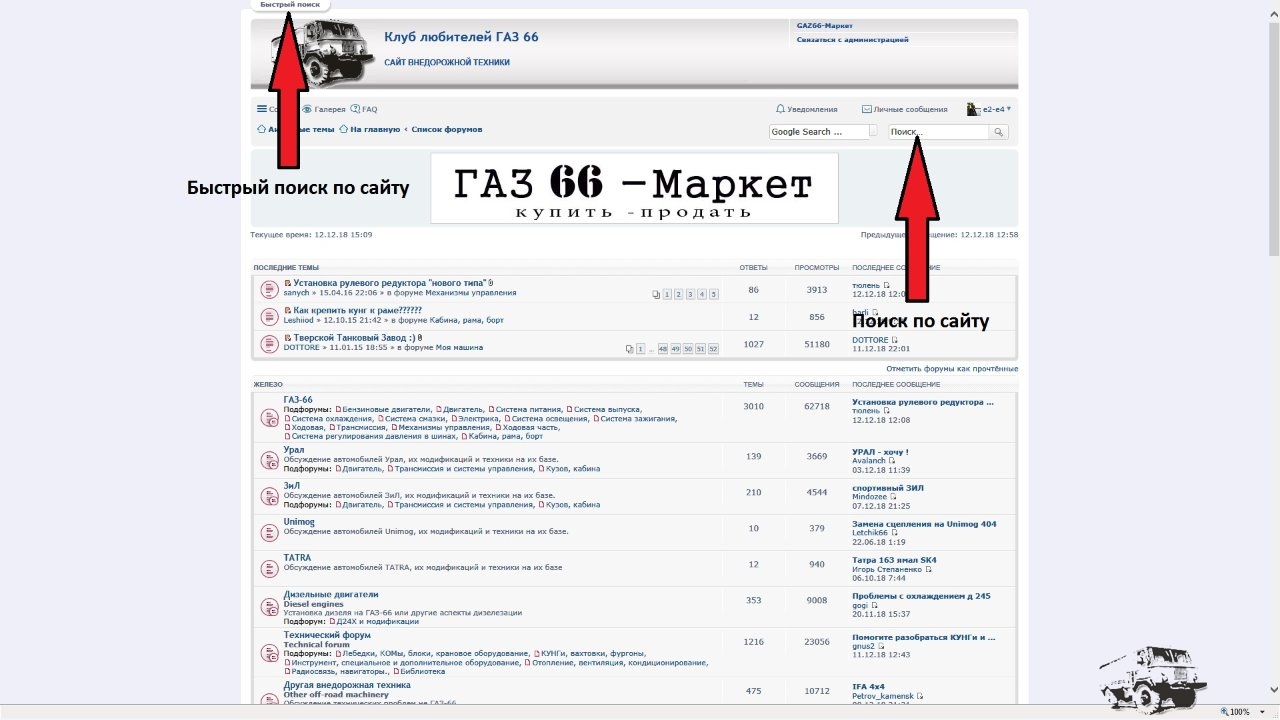Open Личные сообщения envelope icon
1280x720 pixels.
pos(867,109)
